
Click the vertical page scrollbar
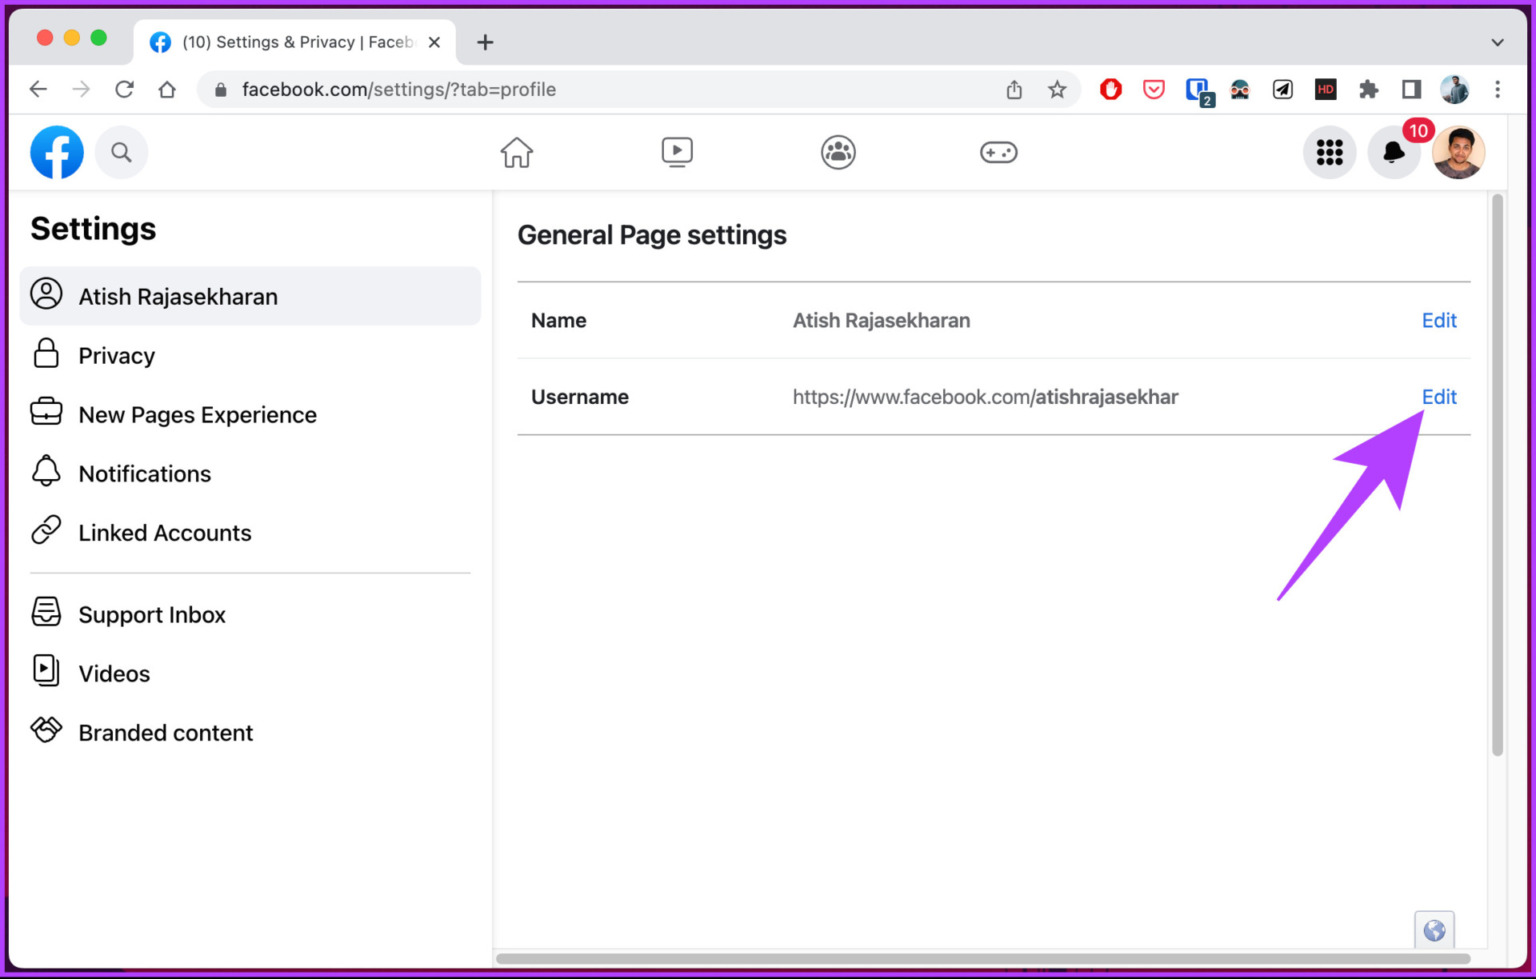[x=1497, y=475]
